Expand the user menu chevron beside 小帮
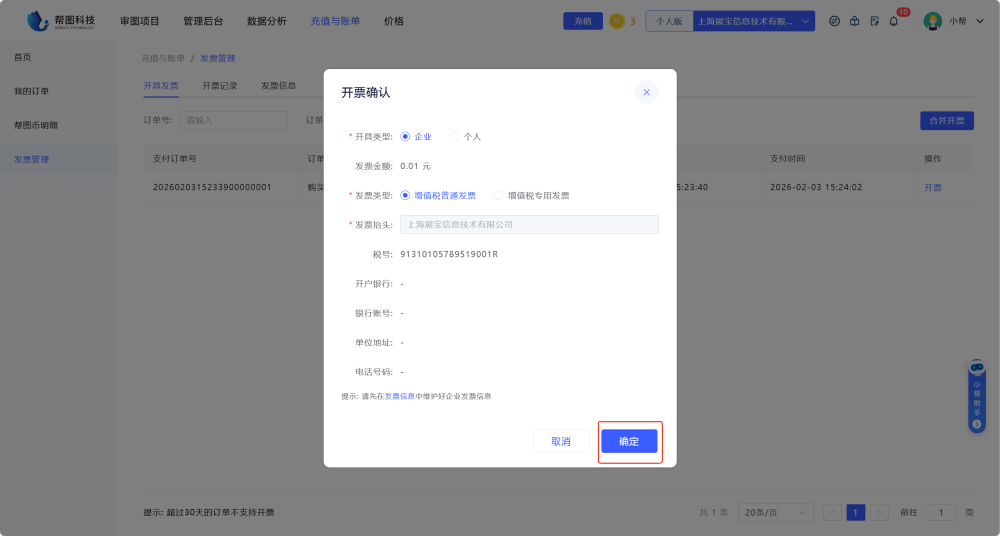Screen dimensions: 1000x536 pos(980,21)
